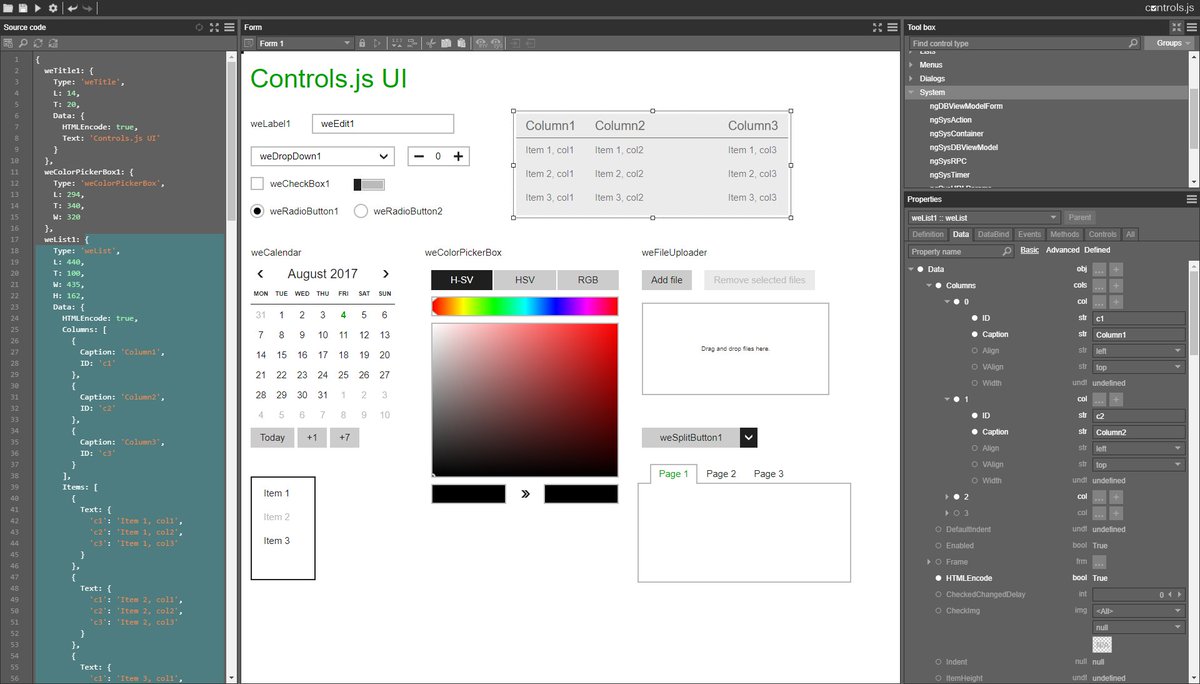
Task: Go to next month in weCalendar
Action: click(385, 274)
